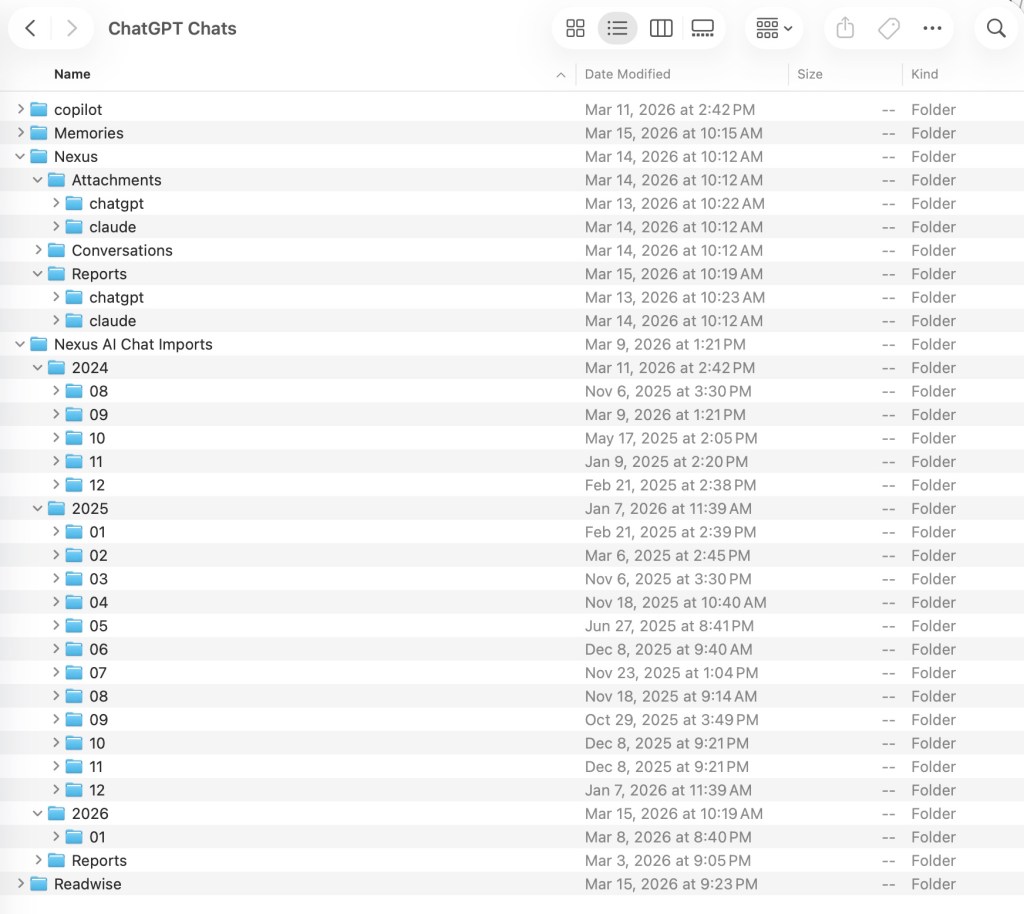Click the Share icon in toolbar

(x=845, y=29)
